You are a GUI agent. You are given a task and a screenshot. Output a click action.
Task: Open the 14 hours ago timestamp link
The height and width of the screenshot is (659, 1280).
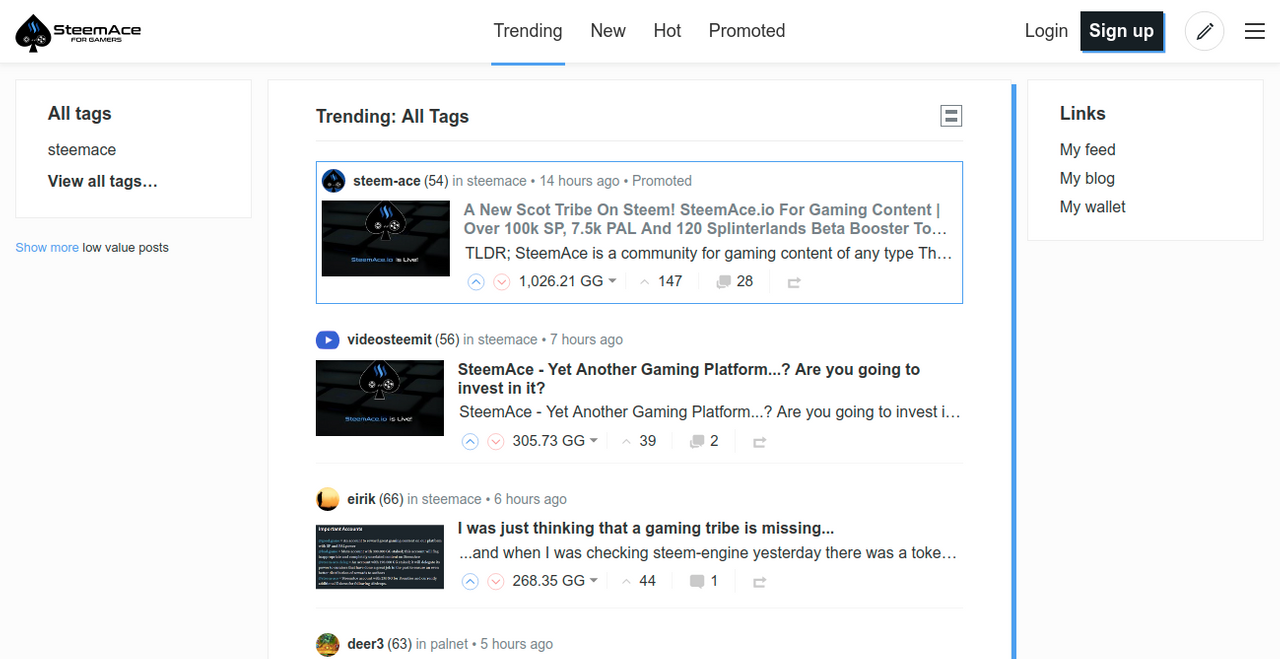(x=580, y=181)
